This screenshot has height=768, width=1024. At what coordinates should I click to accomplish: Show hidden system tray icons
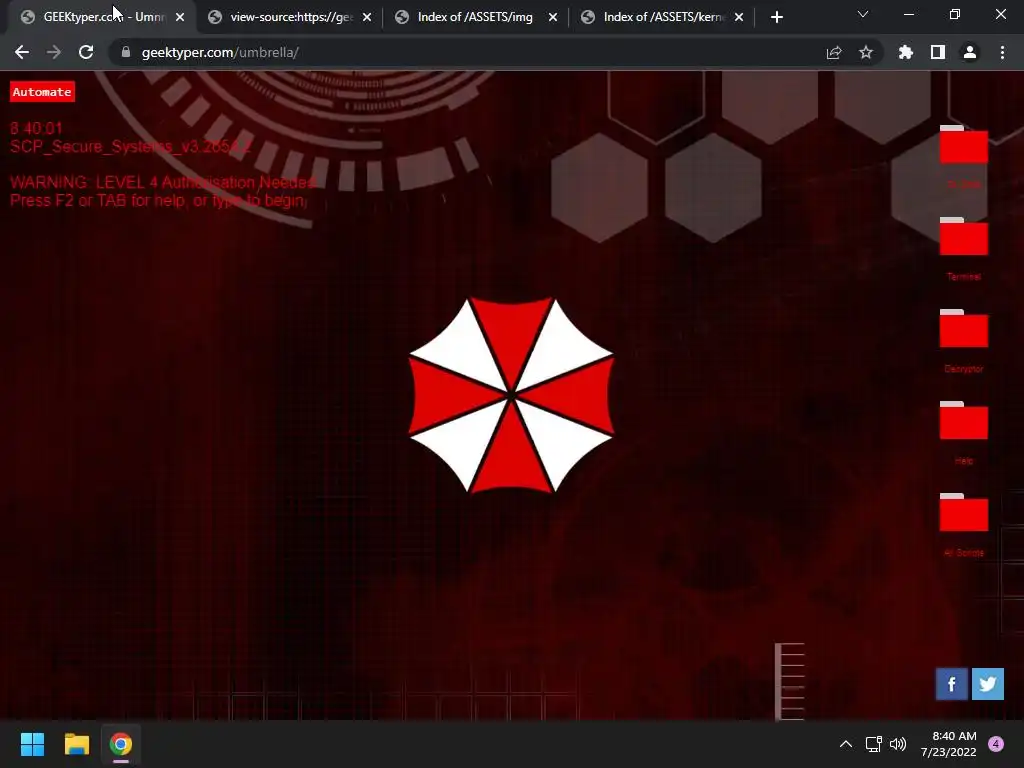tap(846, 744)
